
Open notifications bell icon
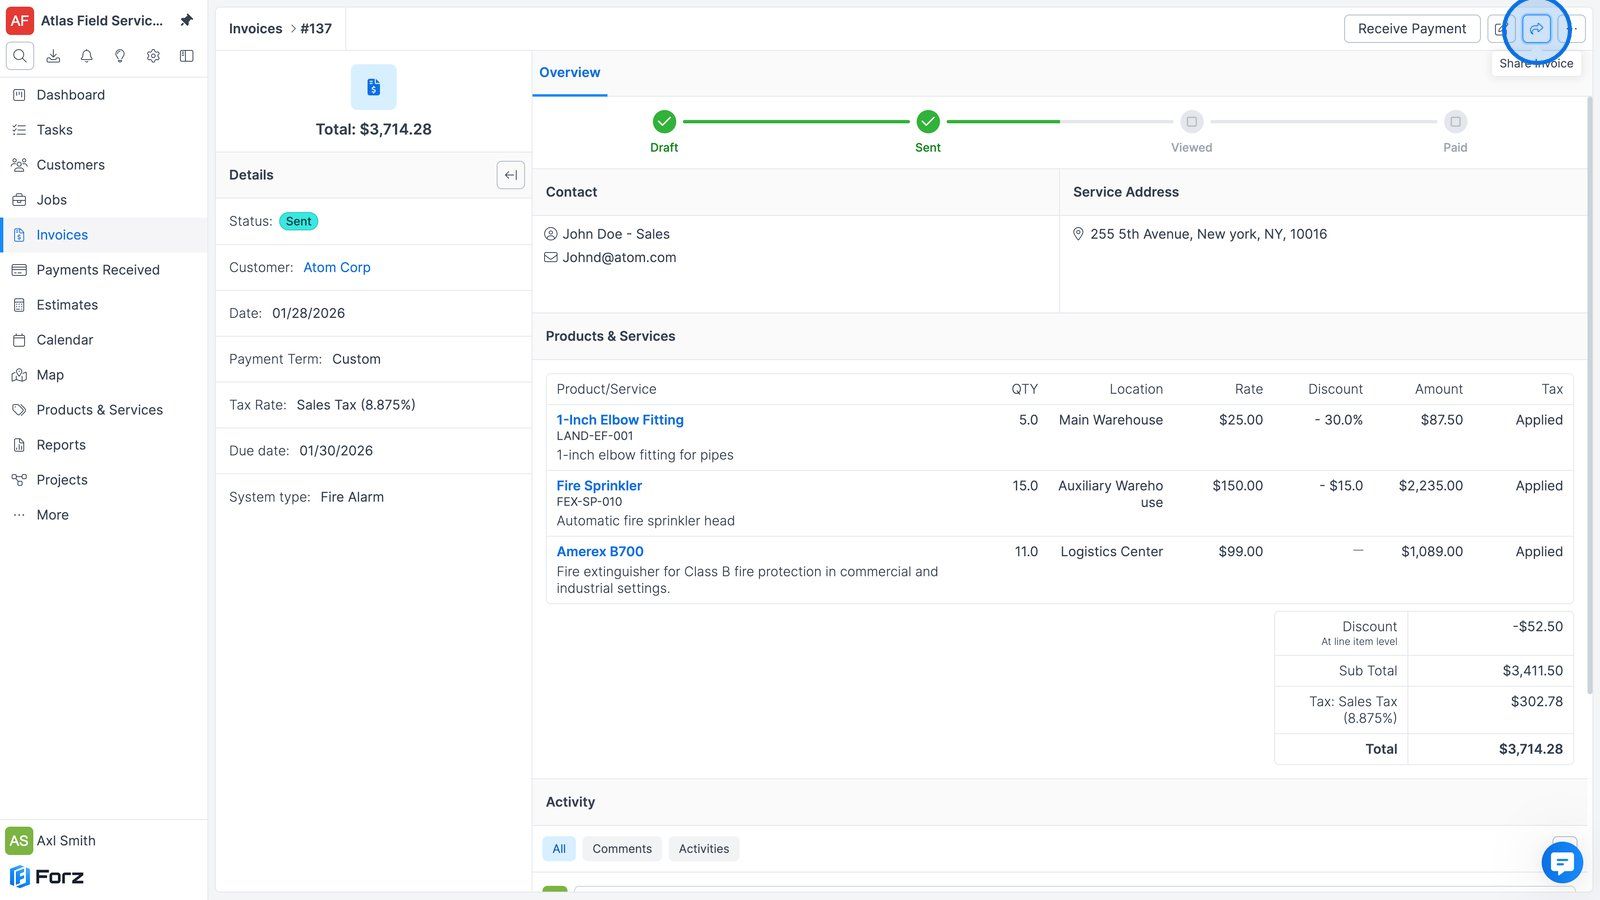point(87,56)
